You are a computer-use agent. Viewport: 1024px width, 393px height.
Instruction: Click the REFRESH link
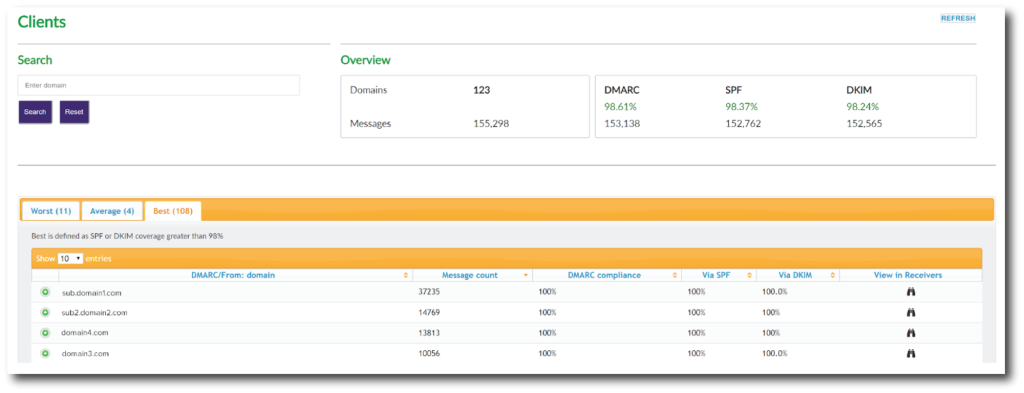(957, 18)
